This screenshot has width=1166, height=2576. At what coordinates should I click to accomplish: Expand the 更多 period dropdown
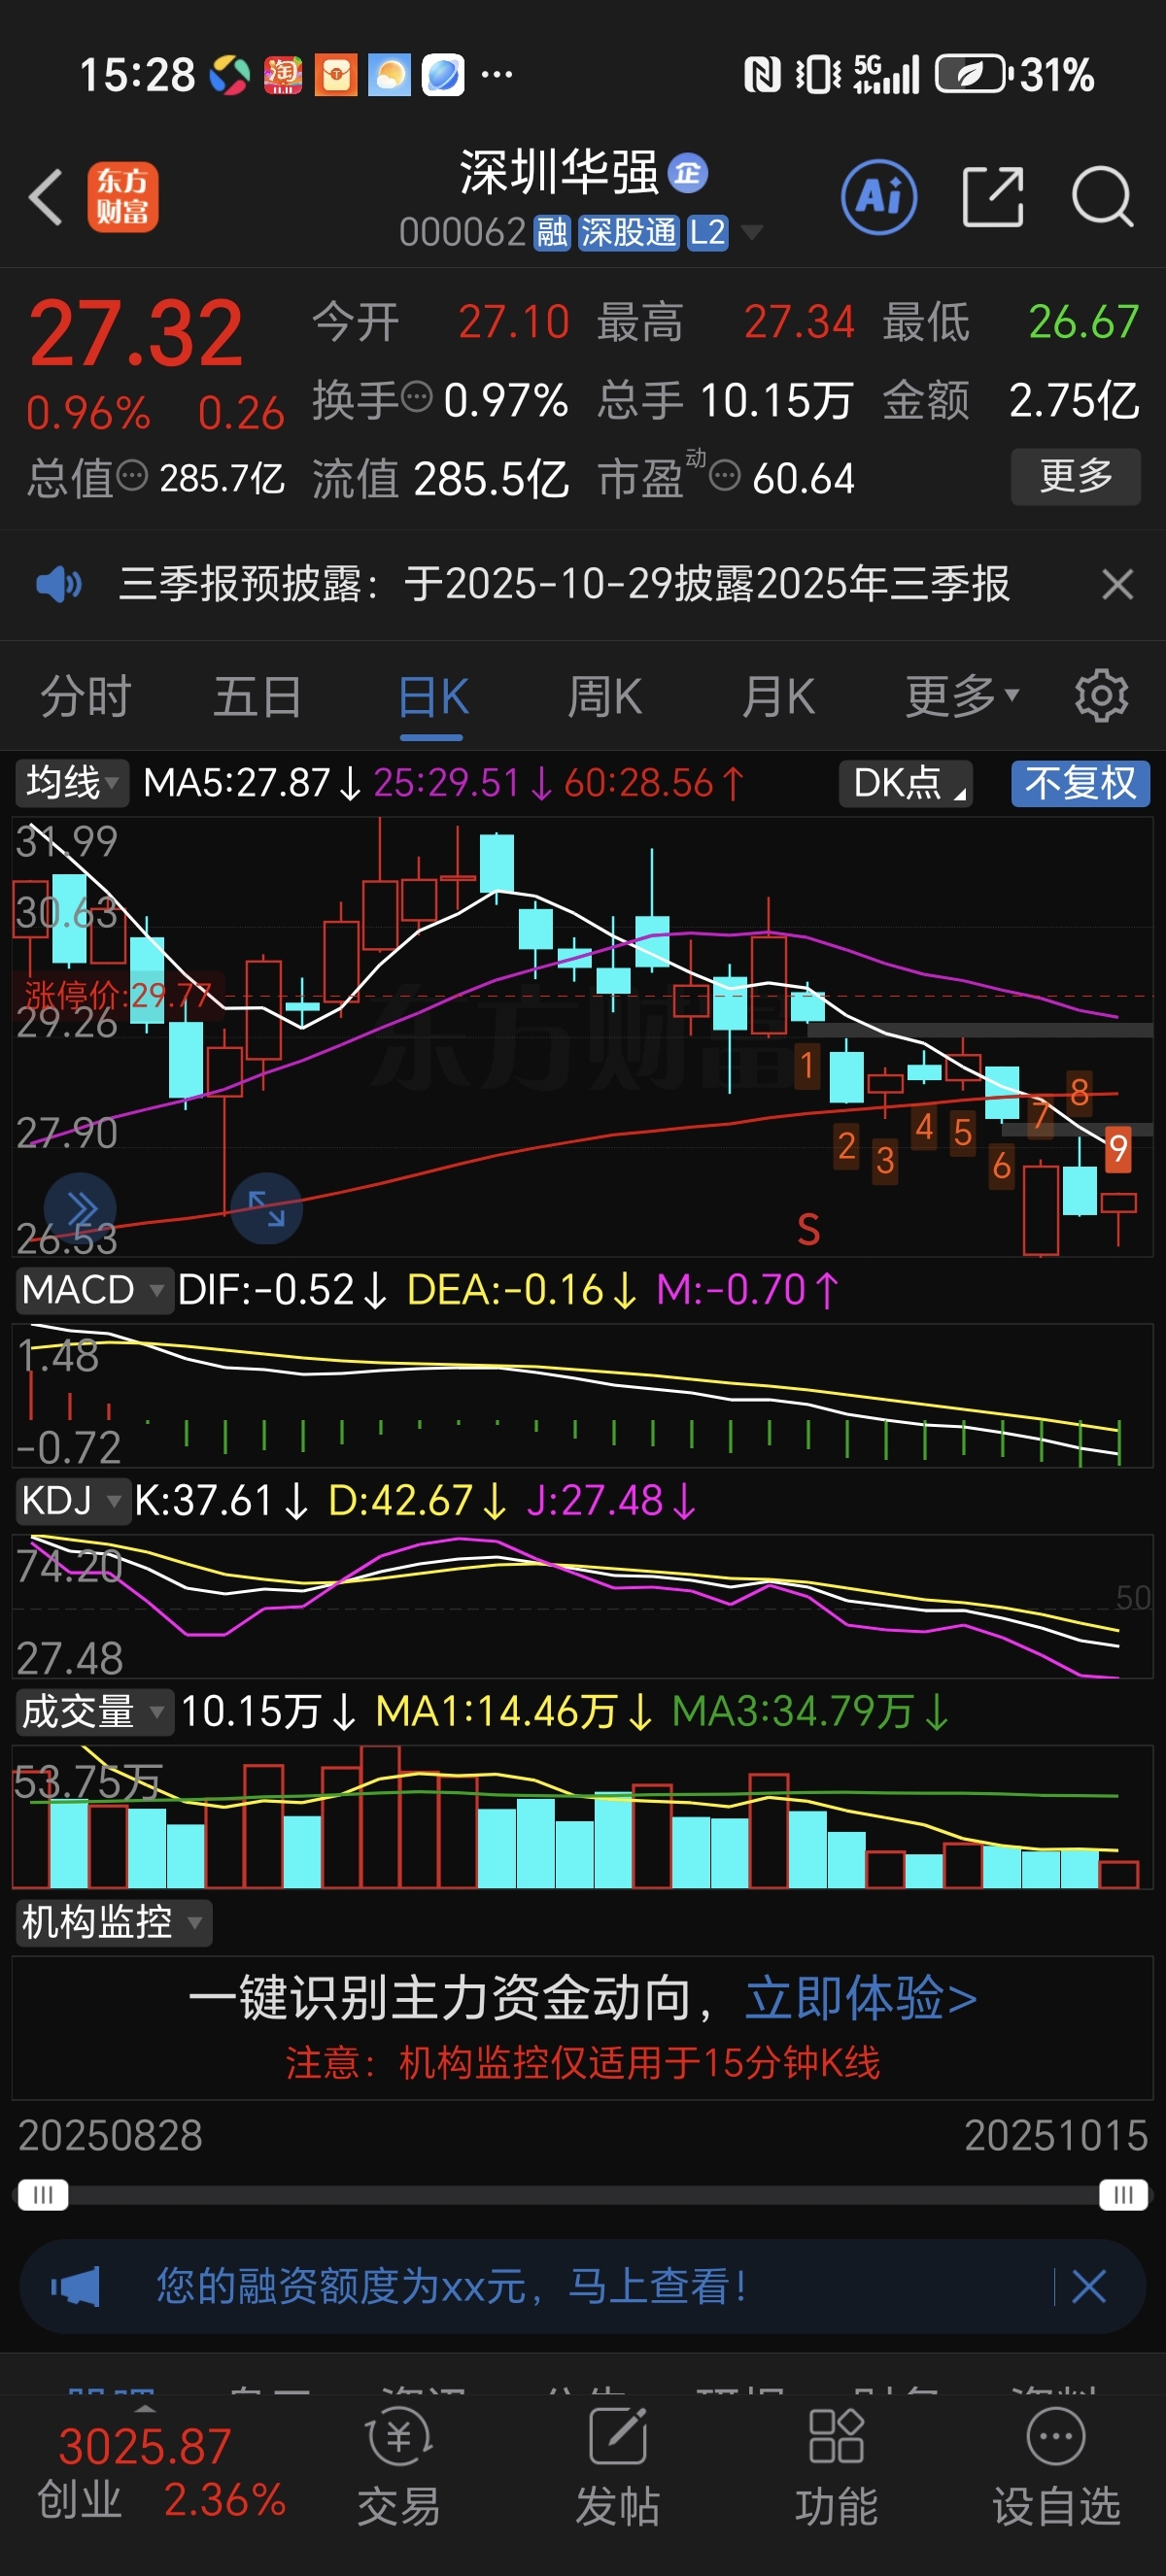pyautogui.click(x=962, y=696)
